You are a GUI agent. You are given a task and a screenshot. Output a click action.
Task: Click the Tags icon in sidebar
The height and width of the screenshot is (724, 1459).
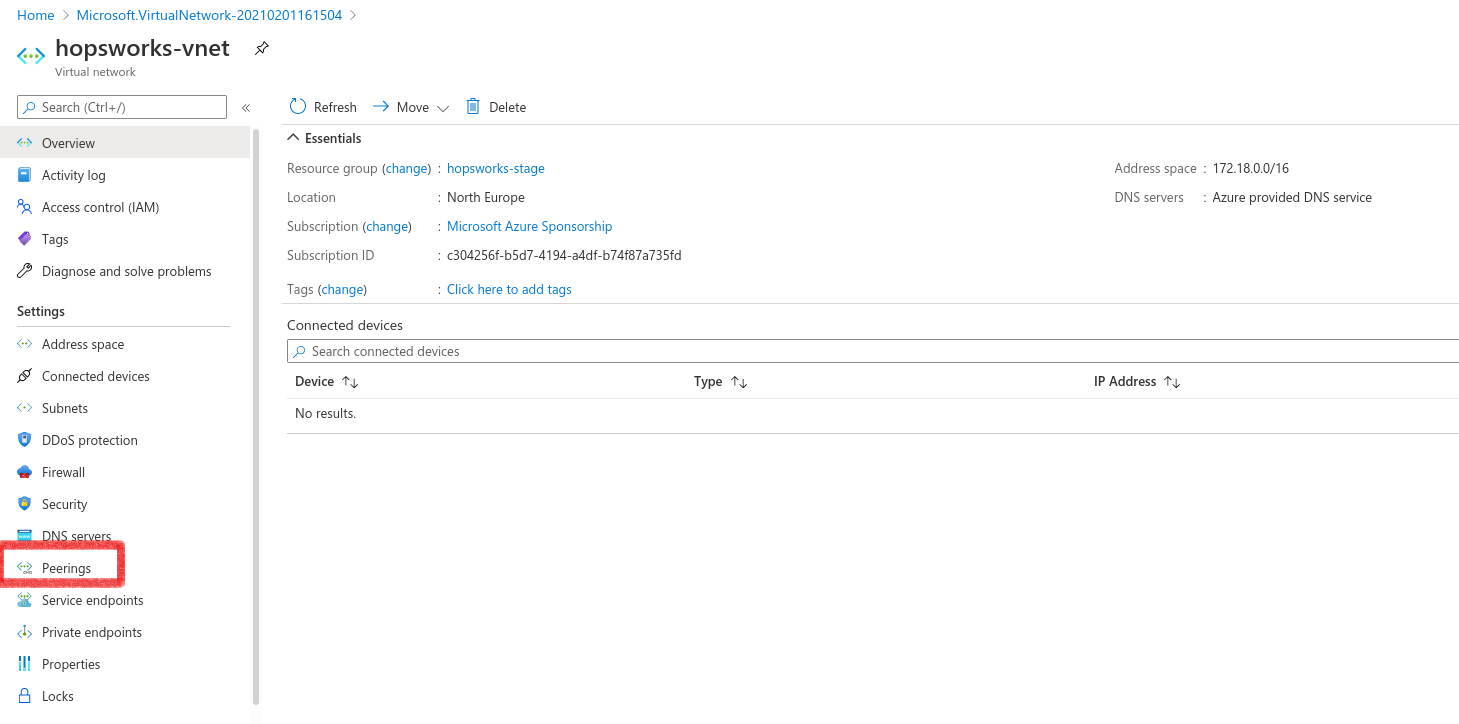[x=25, y=239]
